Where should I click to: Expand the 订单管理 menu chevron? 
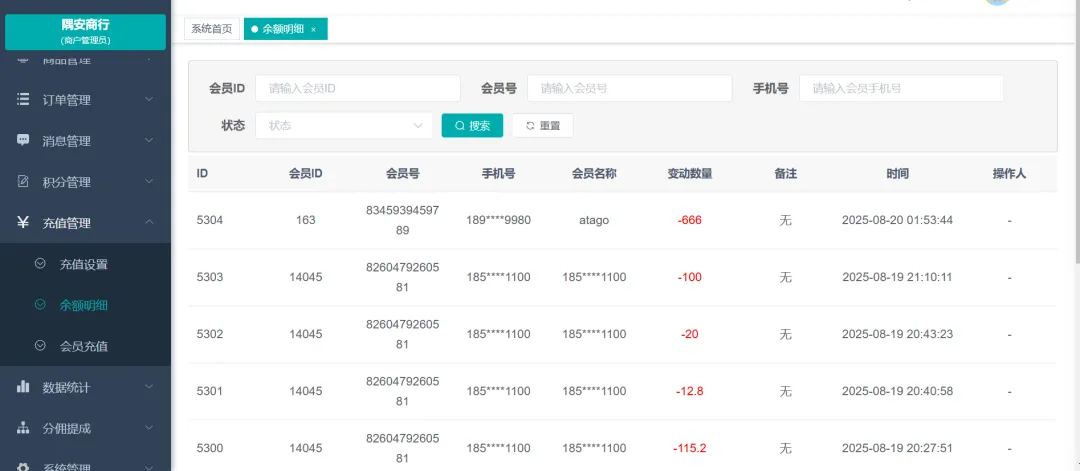(x=149, y=100)
